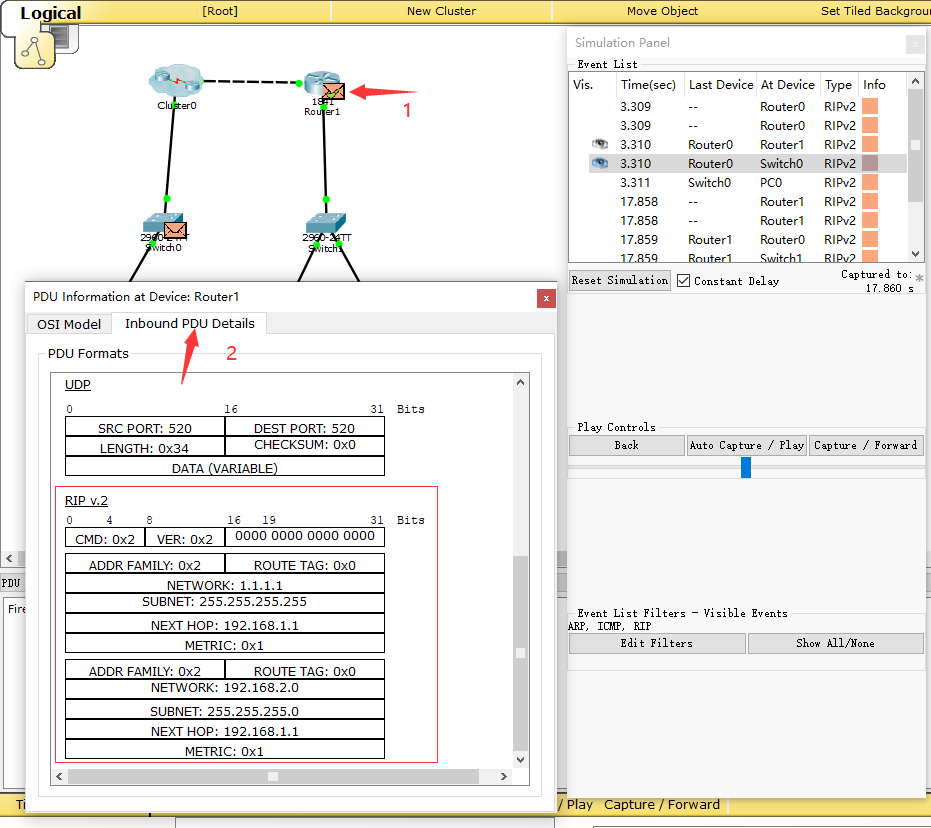Toggle eye icon for Router0 to Switch0 event
The image size is (931, 828).
click(x=600, y=163)
